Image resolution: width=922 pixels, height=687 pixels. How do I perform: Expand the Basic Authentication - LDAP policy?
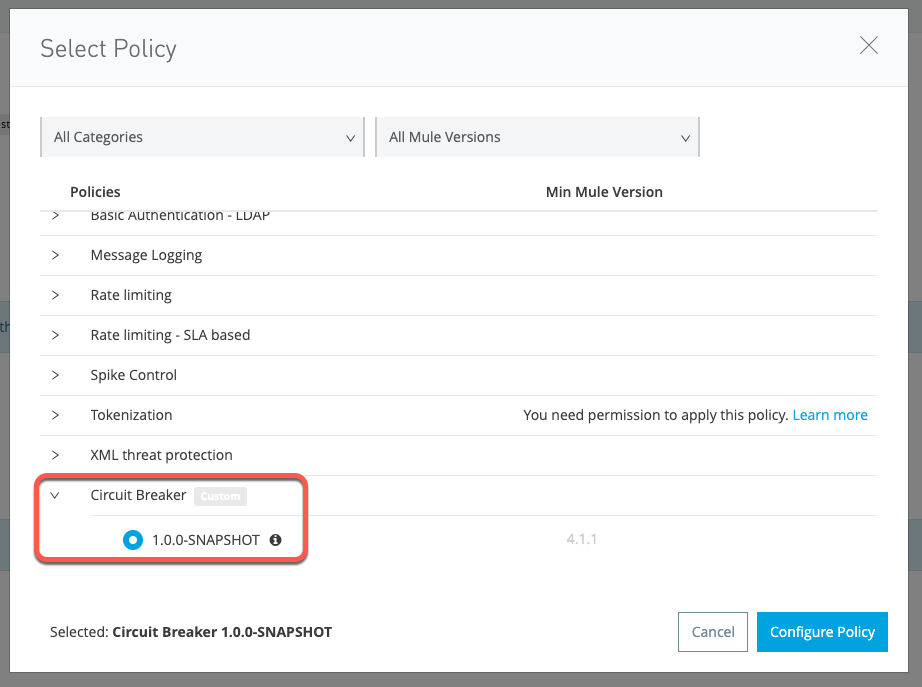pos(56,214)
